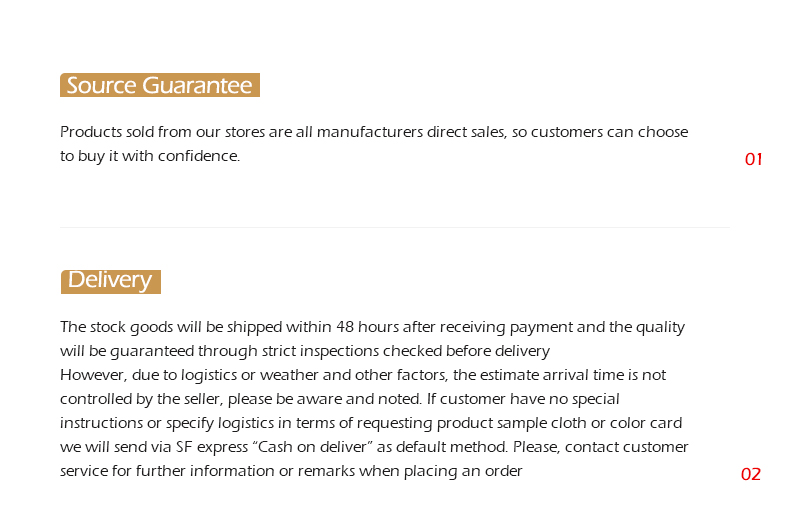The width and height of the screenshot is (790, 519).
Task: Click the 'contact customer' text
Action: (627, 447)
